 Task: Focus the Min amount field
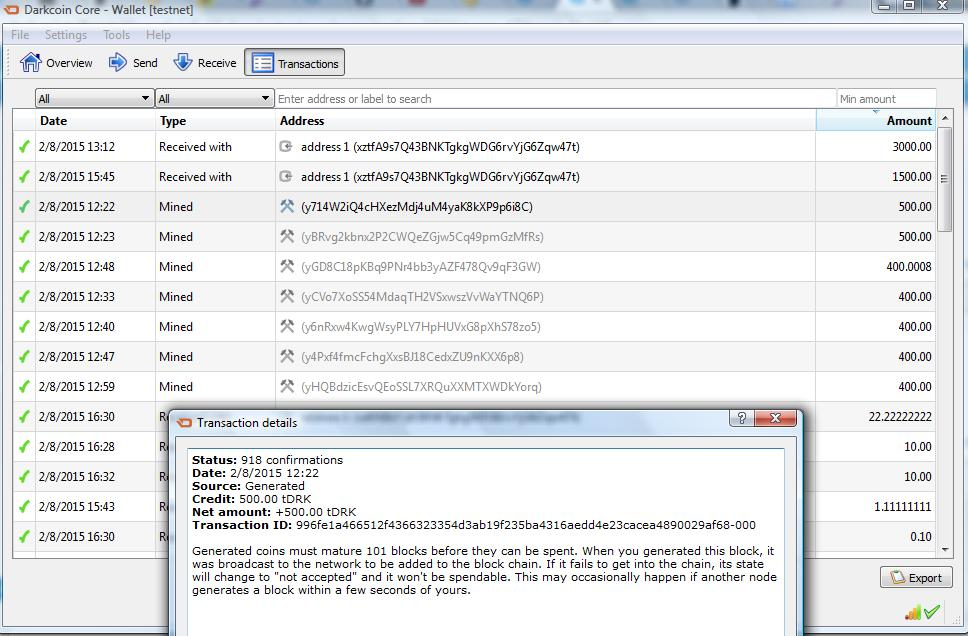[x=886, y=99]
